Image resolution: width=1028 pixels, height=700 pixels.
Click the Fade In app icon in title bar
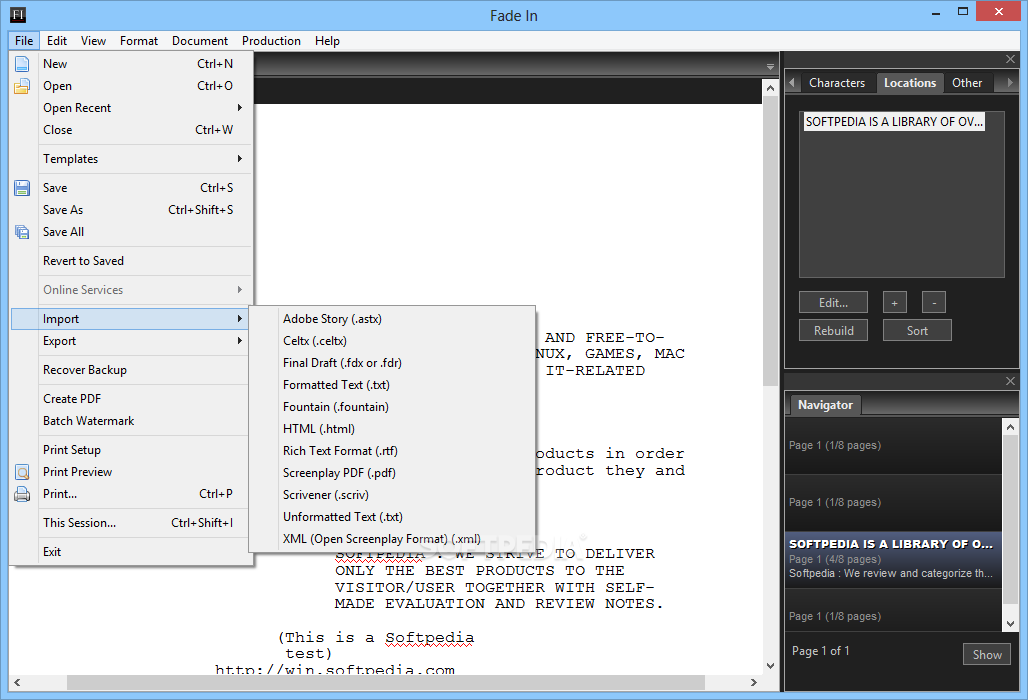pos(18,15)
